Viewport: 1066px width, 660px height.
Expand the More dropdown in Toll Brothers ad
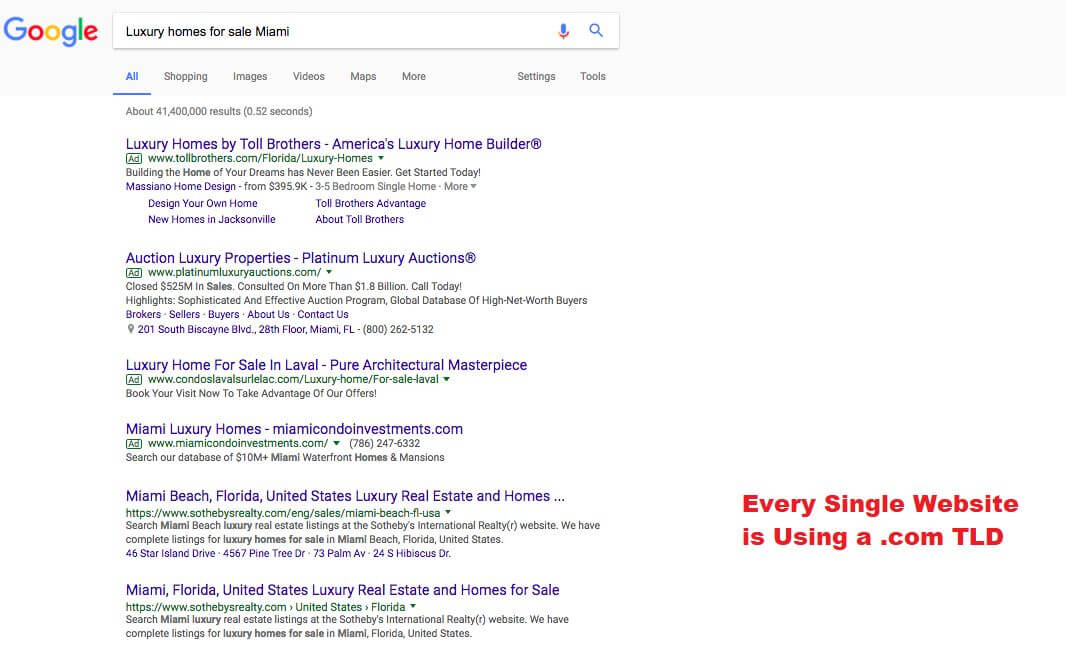click(460, 186)
